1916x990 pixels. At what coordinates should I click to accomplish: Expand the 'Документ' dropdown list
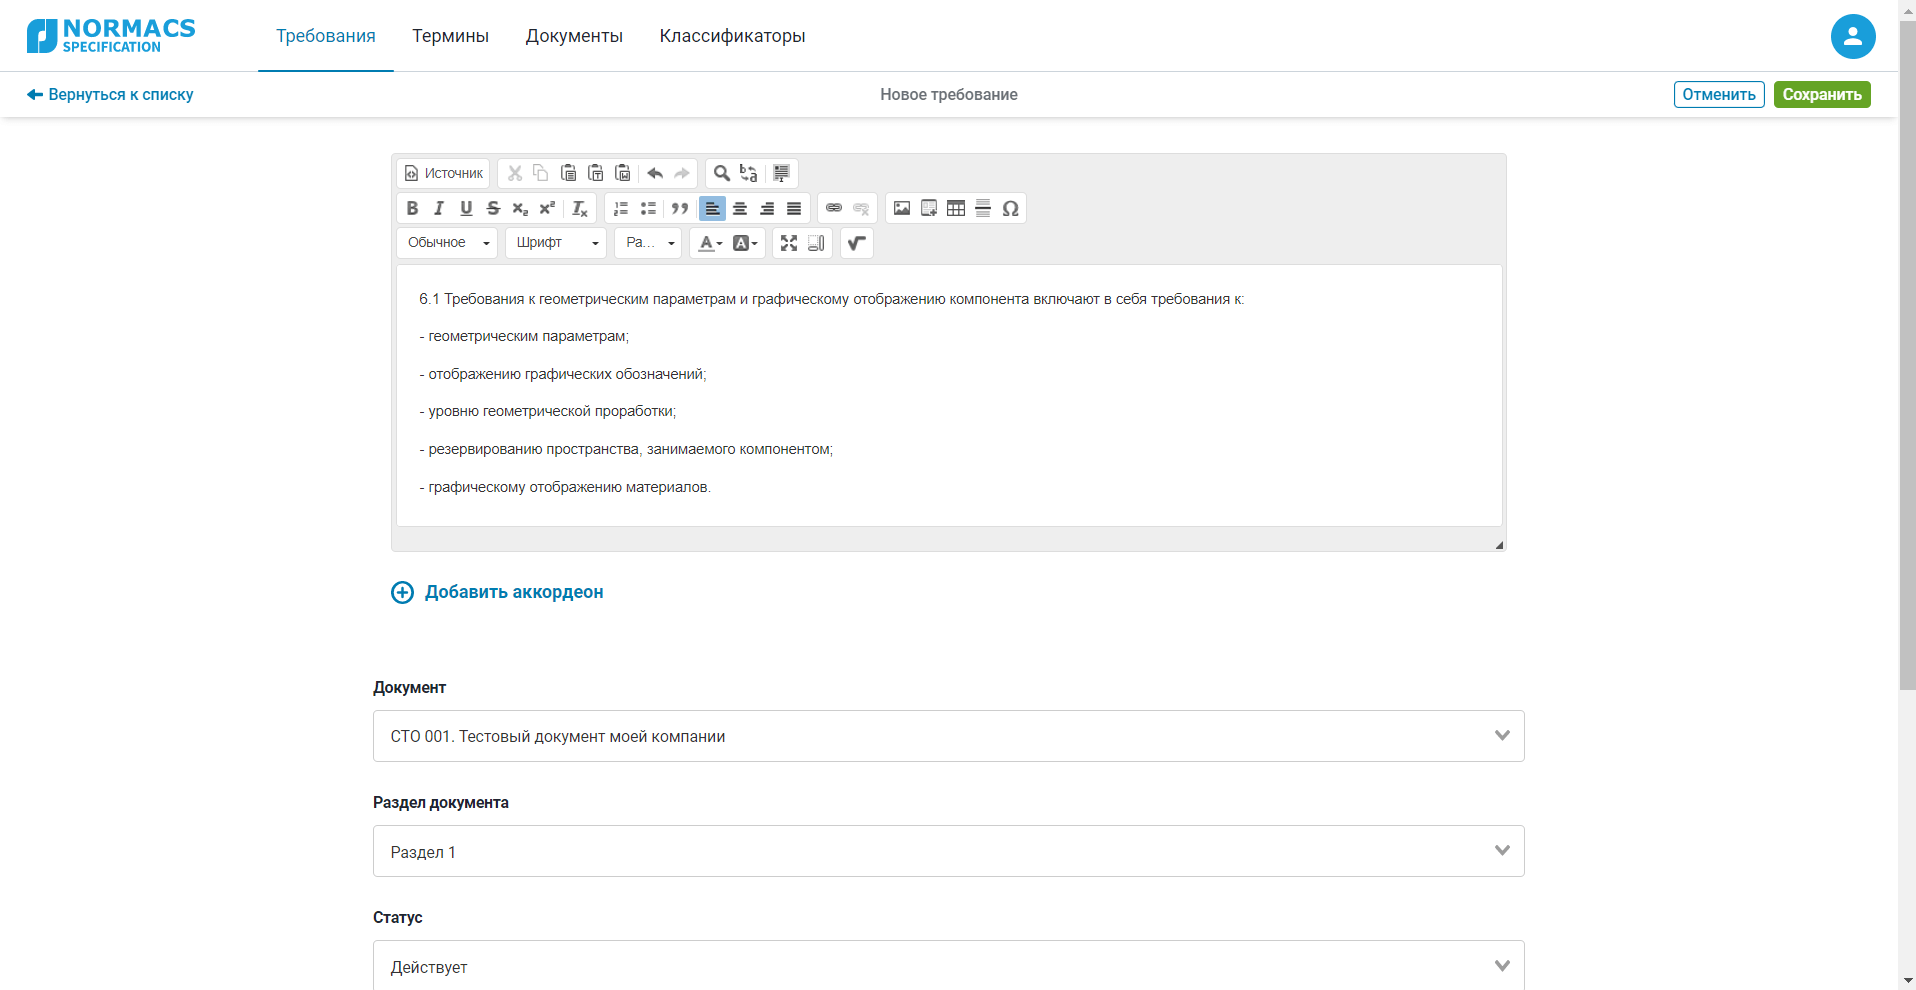[948, 736]
